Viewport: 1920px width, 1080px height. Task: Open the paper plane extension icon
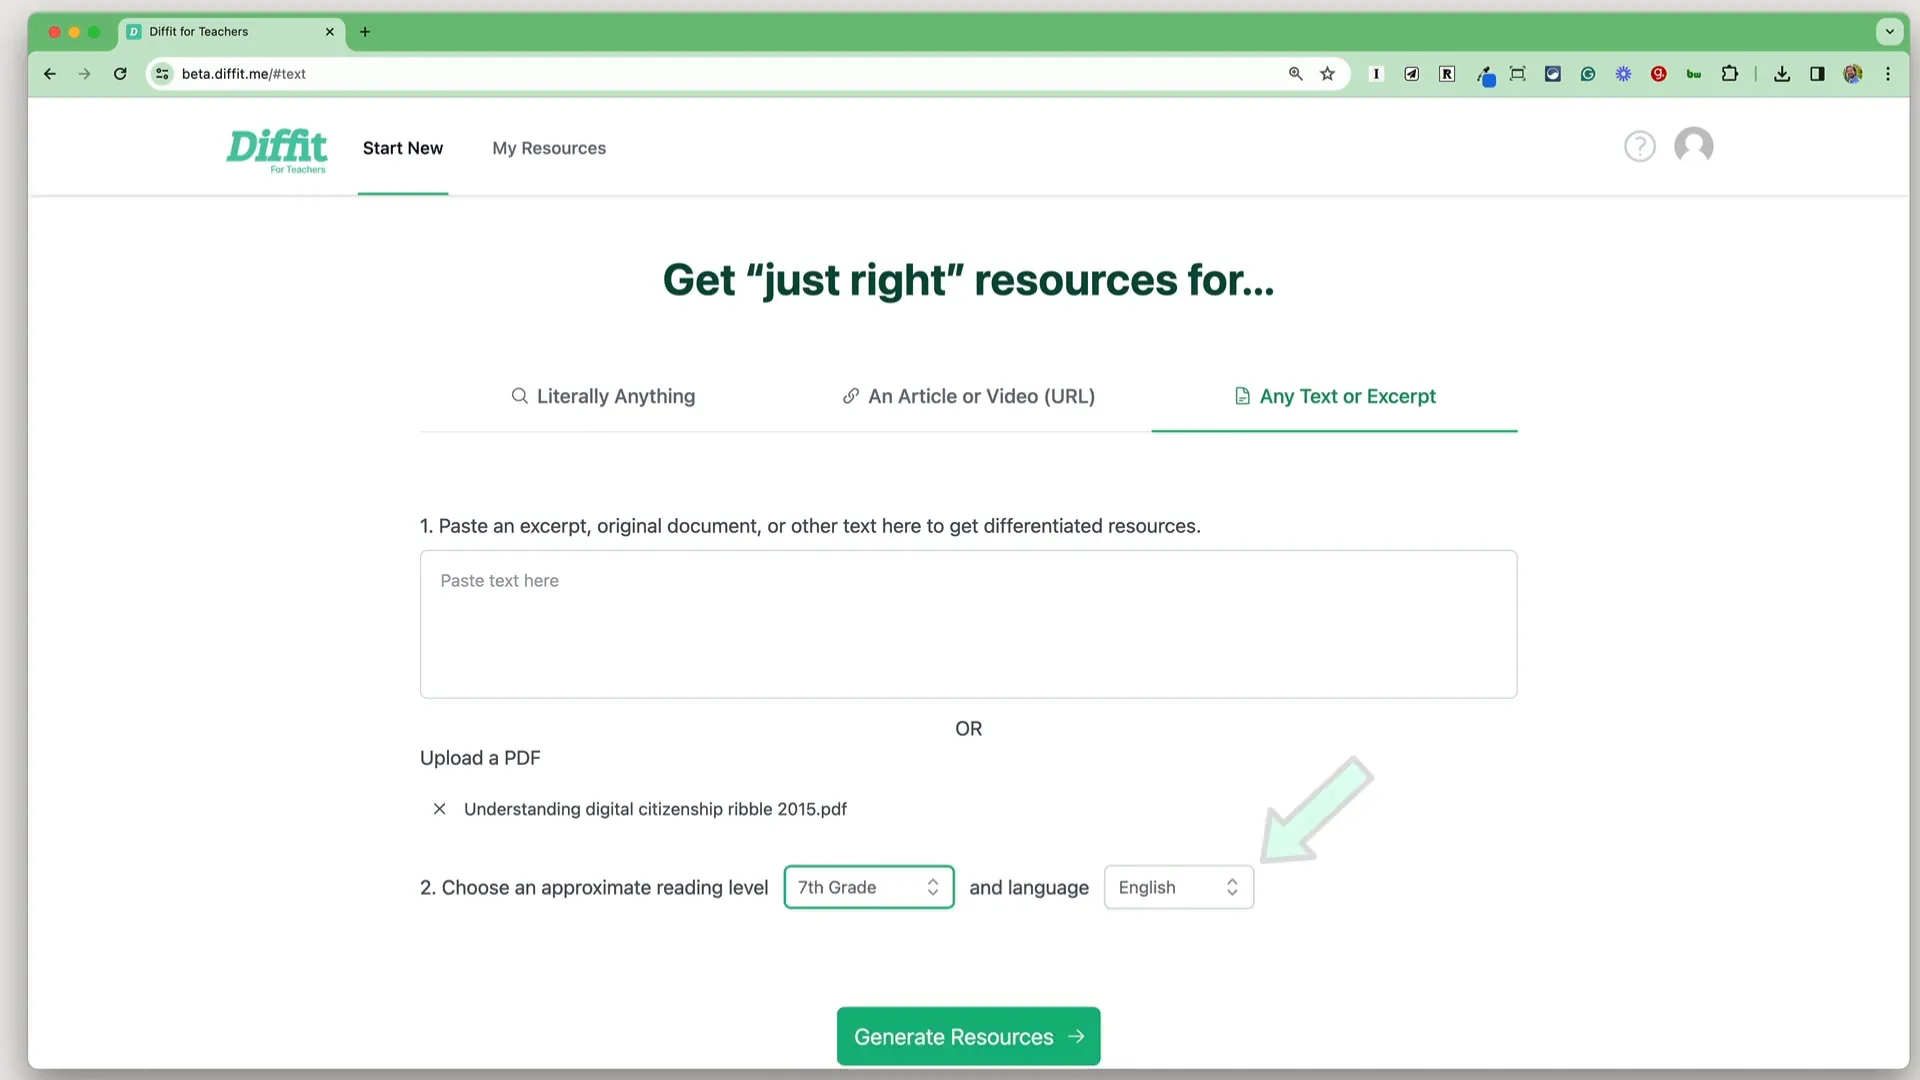coord(1412,74)
